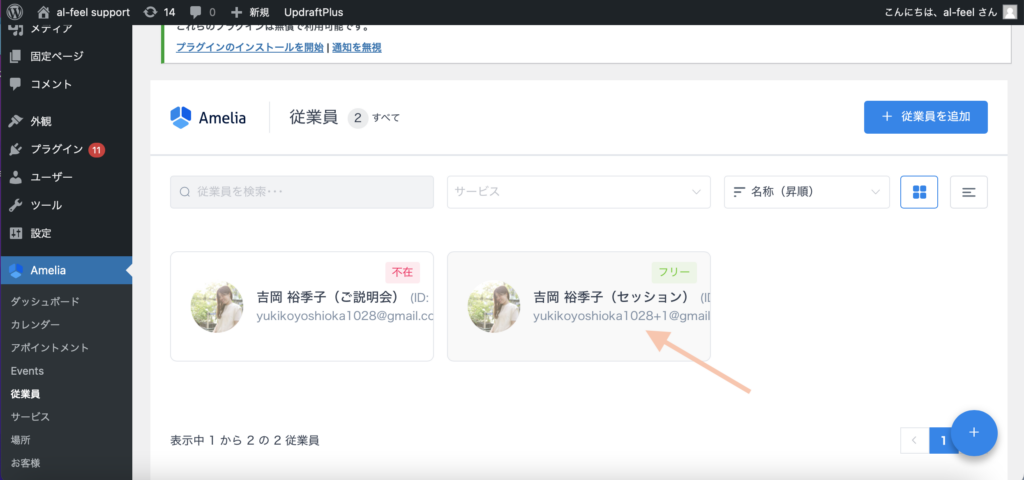Click the プラグインのインストールを開始 link

click(x=249, y=47)
